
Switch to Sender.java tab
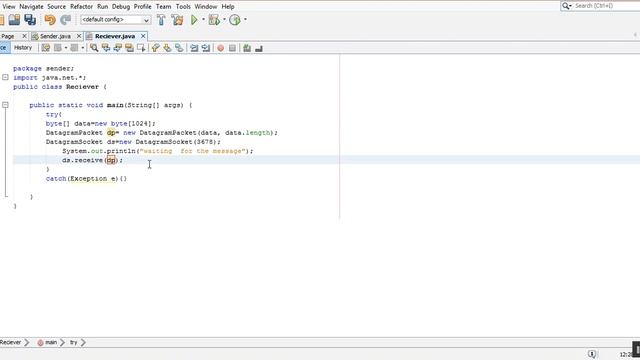[x=56, y=36]
